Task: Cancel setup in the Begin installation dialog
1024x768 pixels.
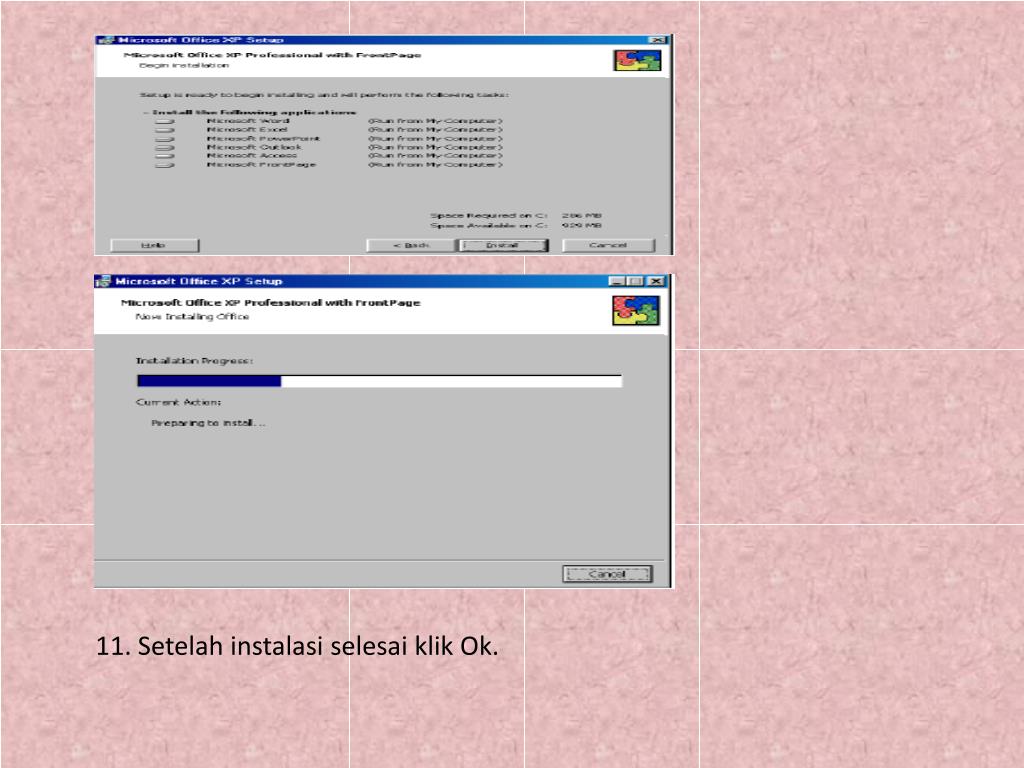Action: [x=608, y=246]
